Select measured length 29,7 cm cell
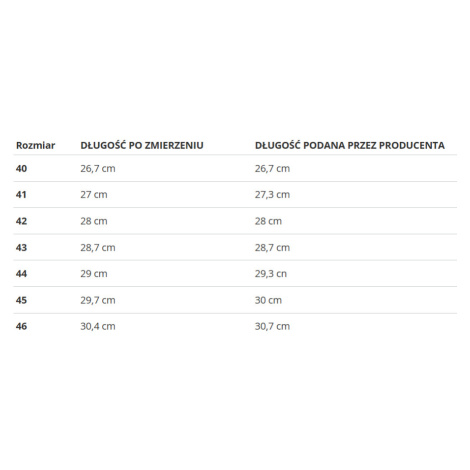Image resolution: width=470 pixels, height=470 pixels. coord(98,300)
